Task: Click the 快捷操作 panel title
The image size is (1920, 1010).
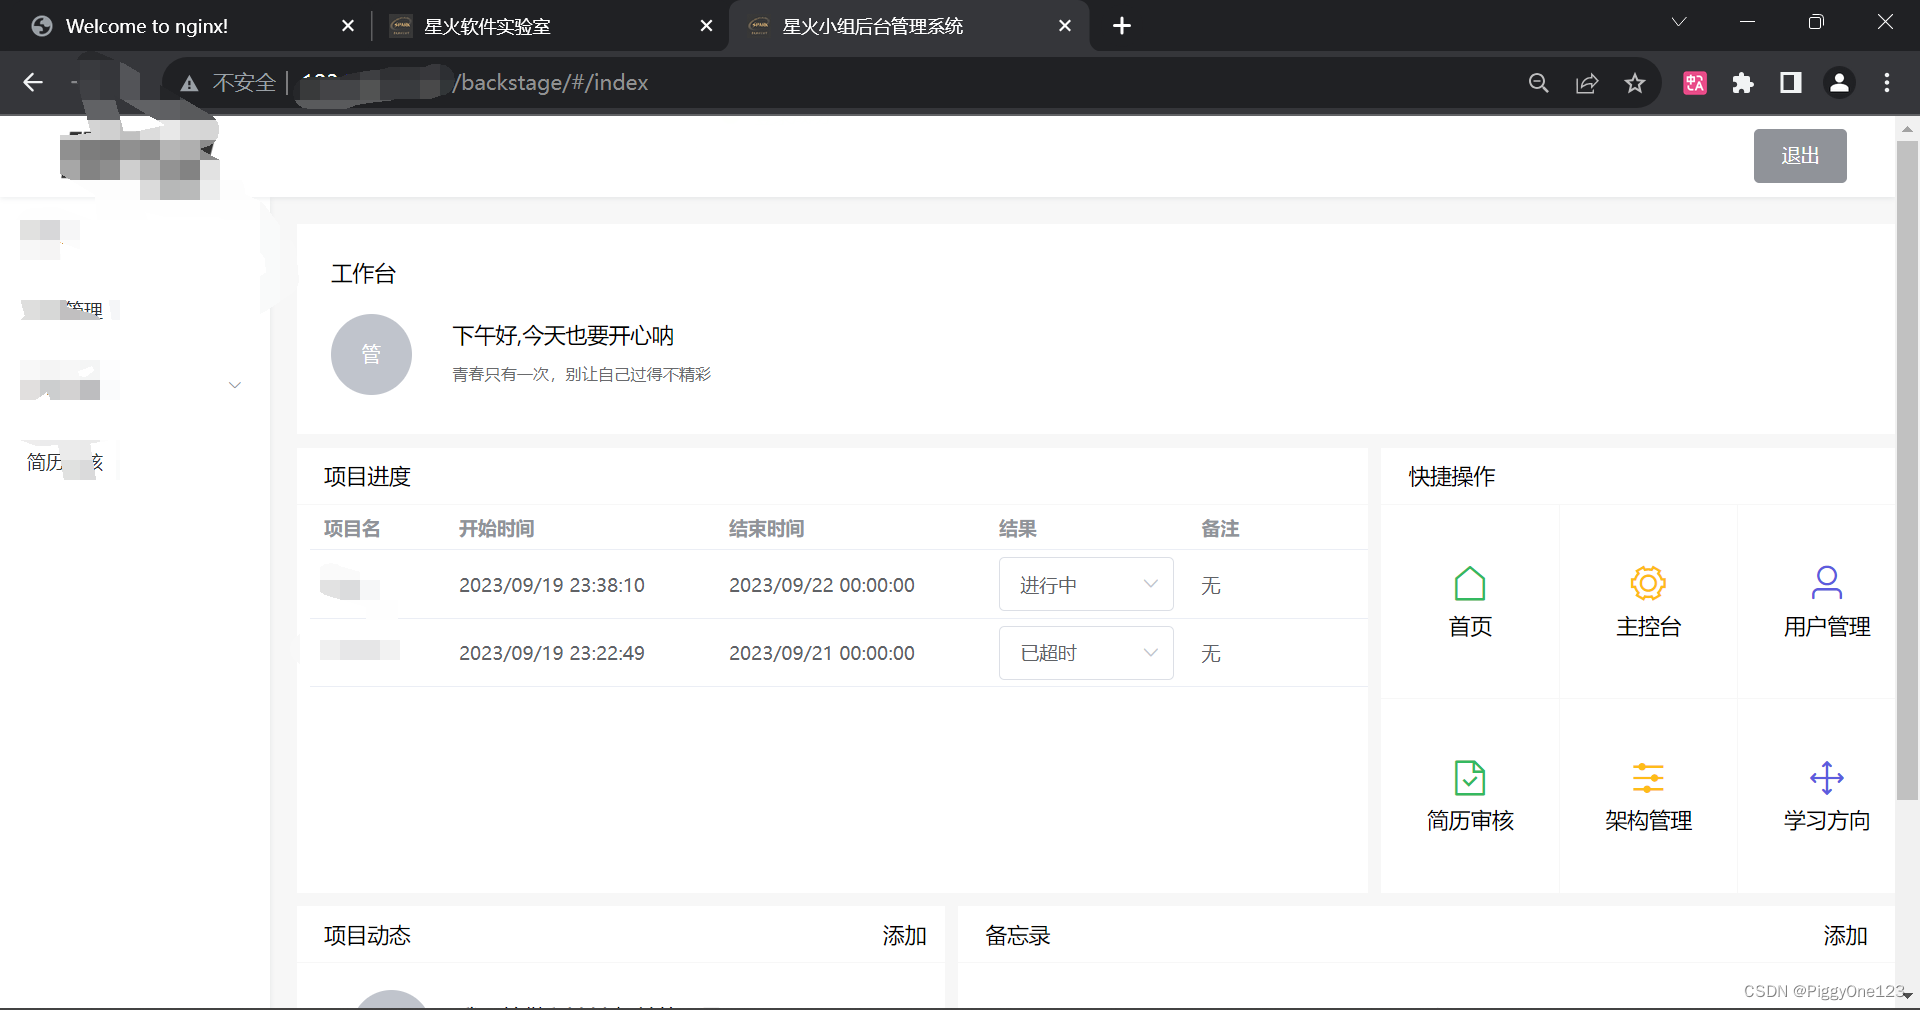Action: pyautogui.click(x=1452, y=477)
